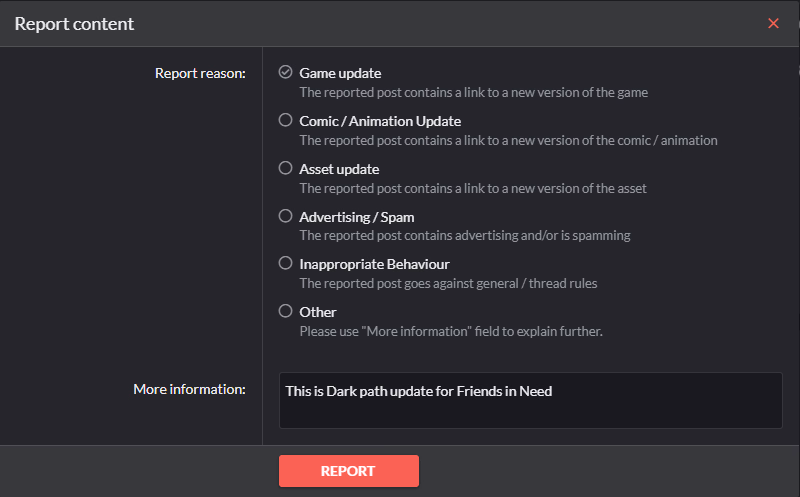Click the 'Other' label text
The image size is (800, 497).
coord(318,312)
